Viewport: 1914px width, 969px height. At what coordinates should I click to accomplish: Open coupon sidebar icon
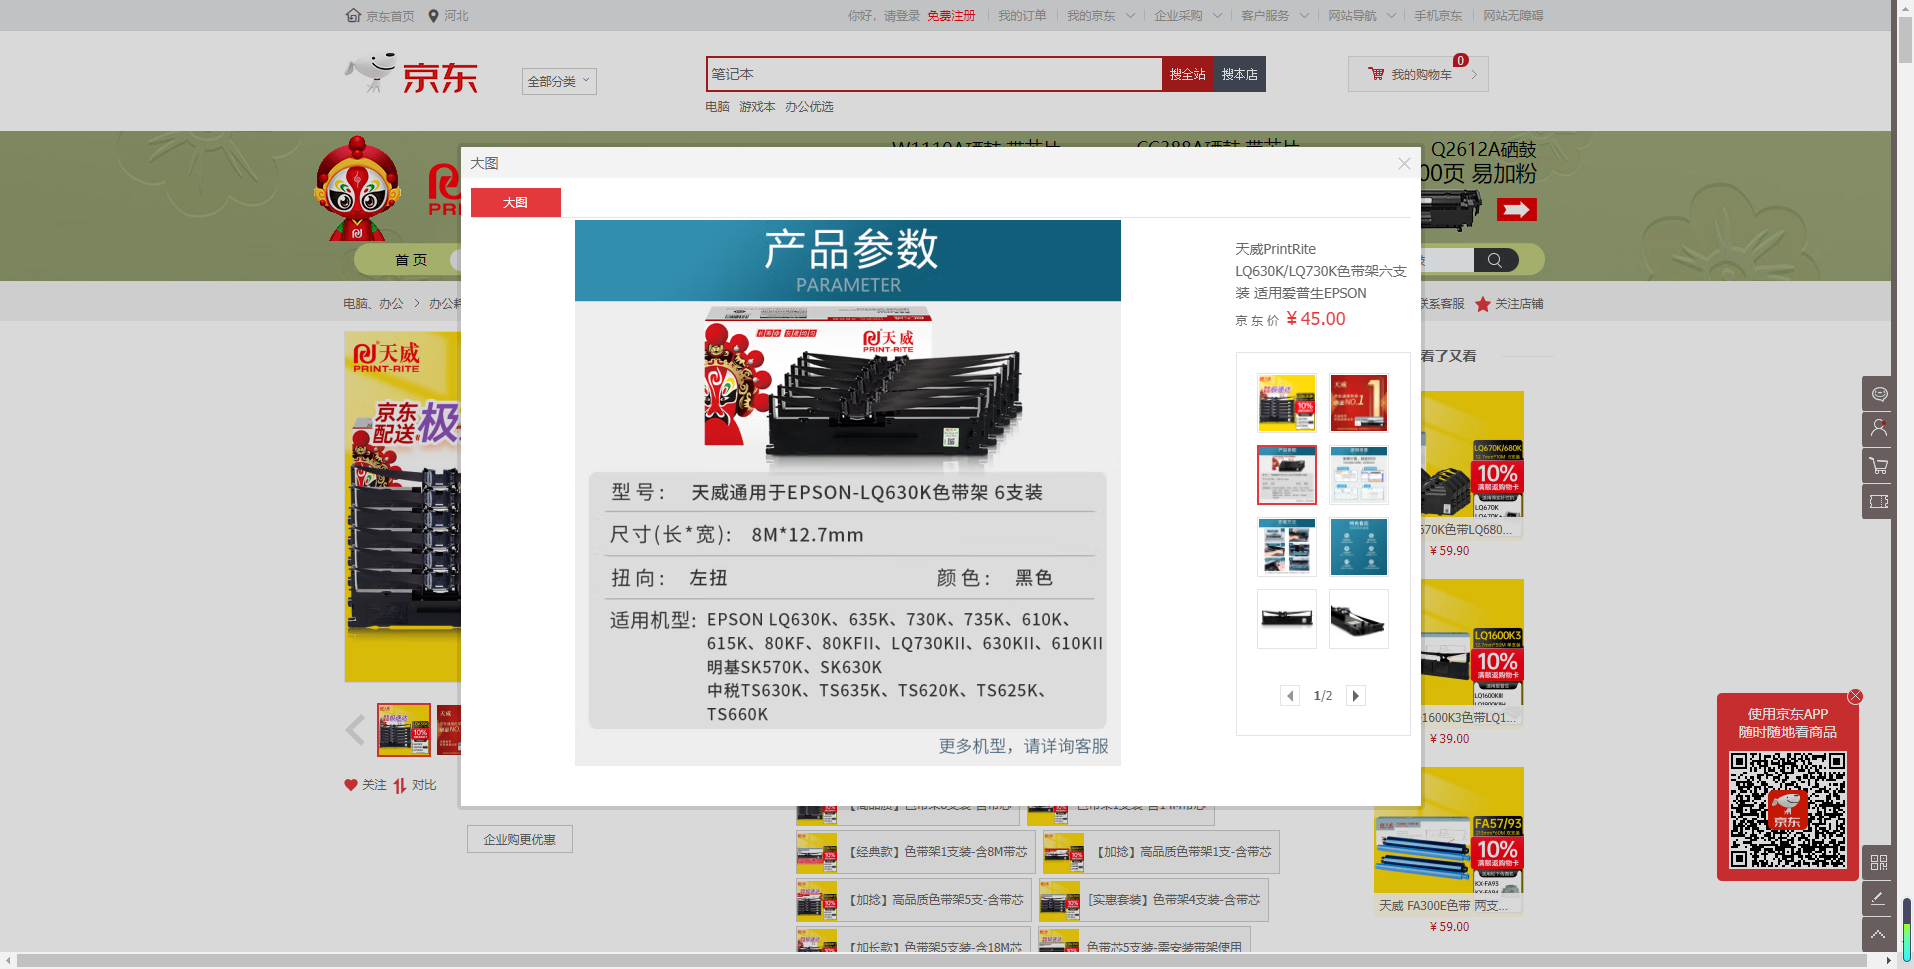point(1879,501)
